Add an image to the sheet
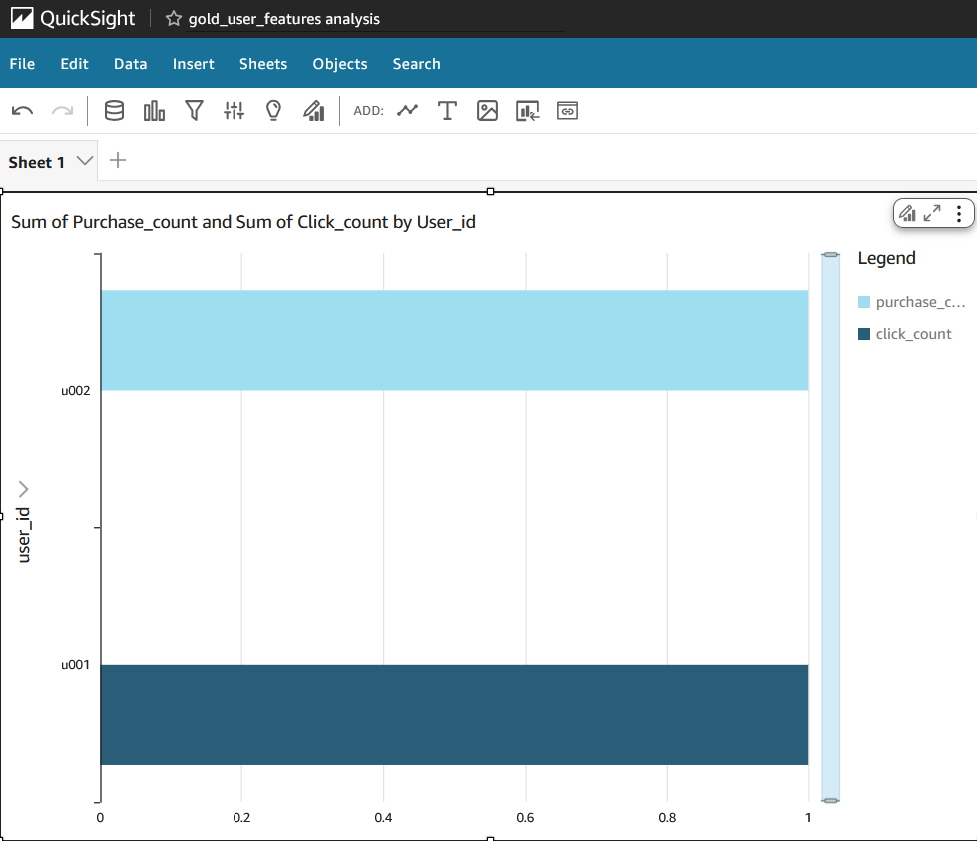Image resolution: width=977 pixels, height=841 pixels. click(487, 111)
